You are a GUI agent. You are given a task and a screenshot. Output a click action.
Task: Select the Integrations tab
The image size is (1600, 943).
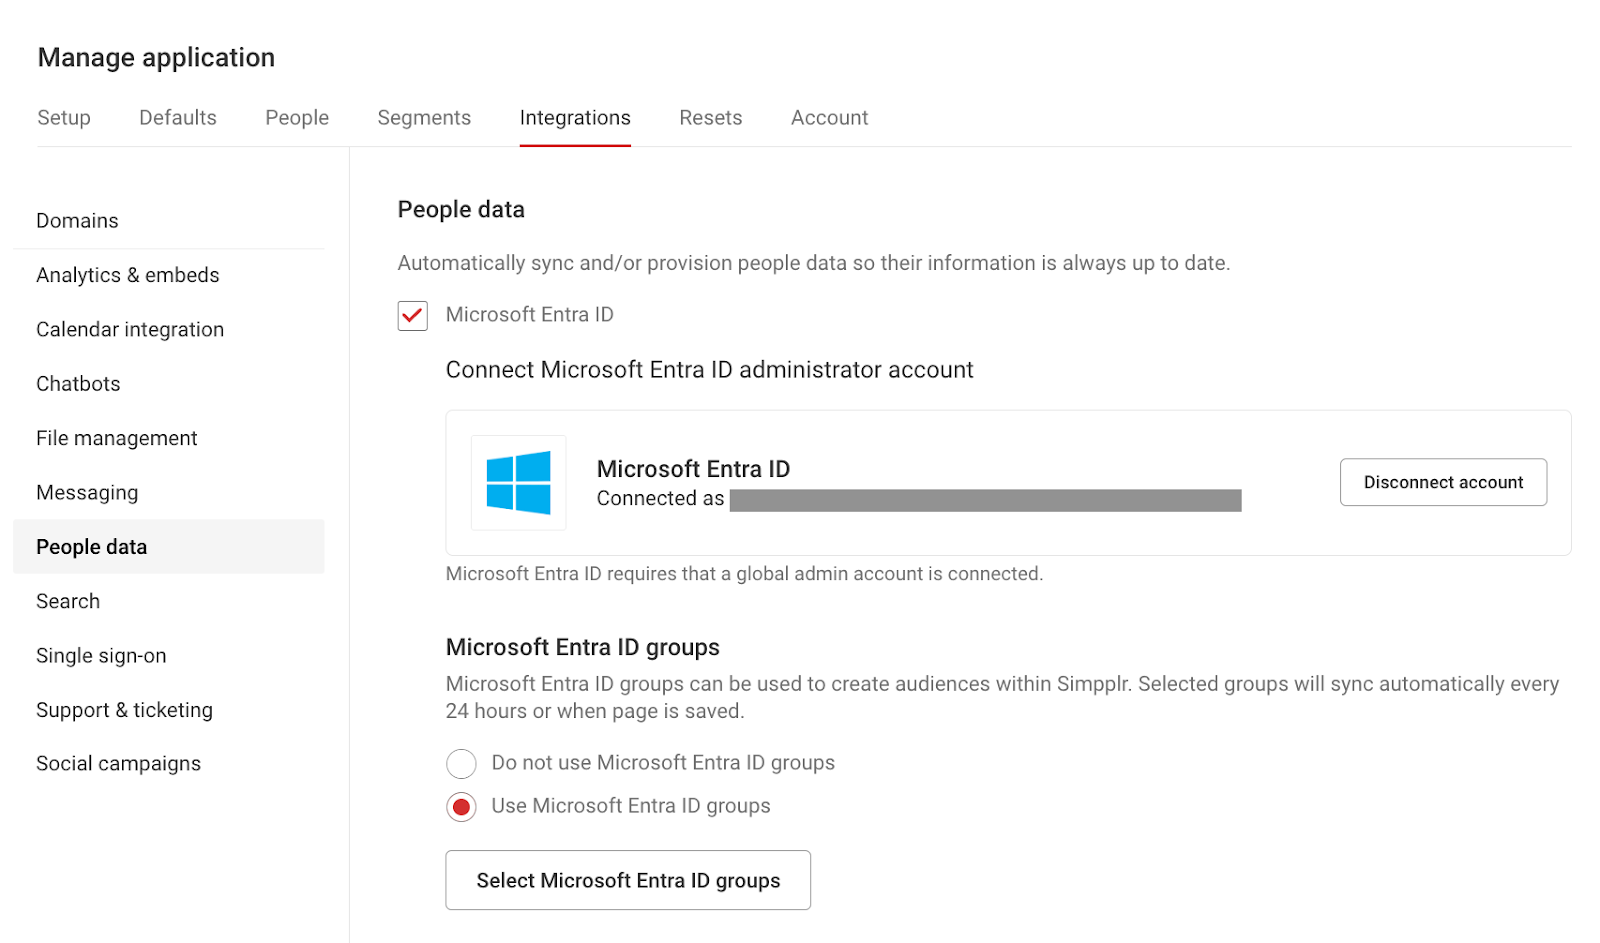575,118
